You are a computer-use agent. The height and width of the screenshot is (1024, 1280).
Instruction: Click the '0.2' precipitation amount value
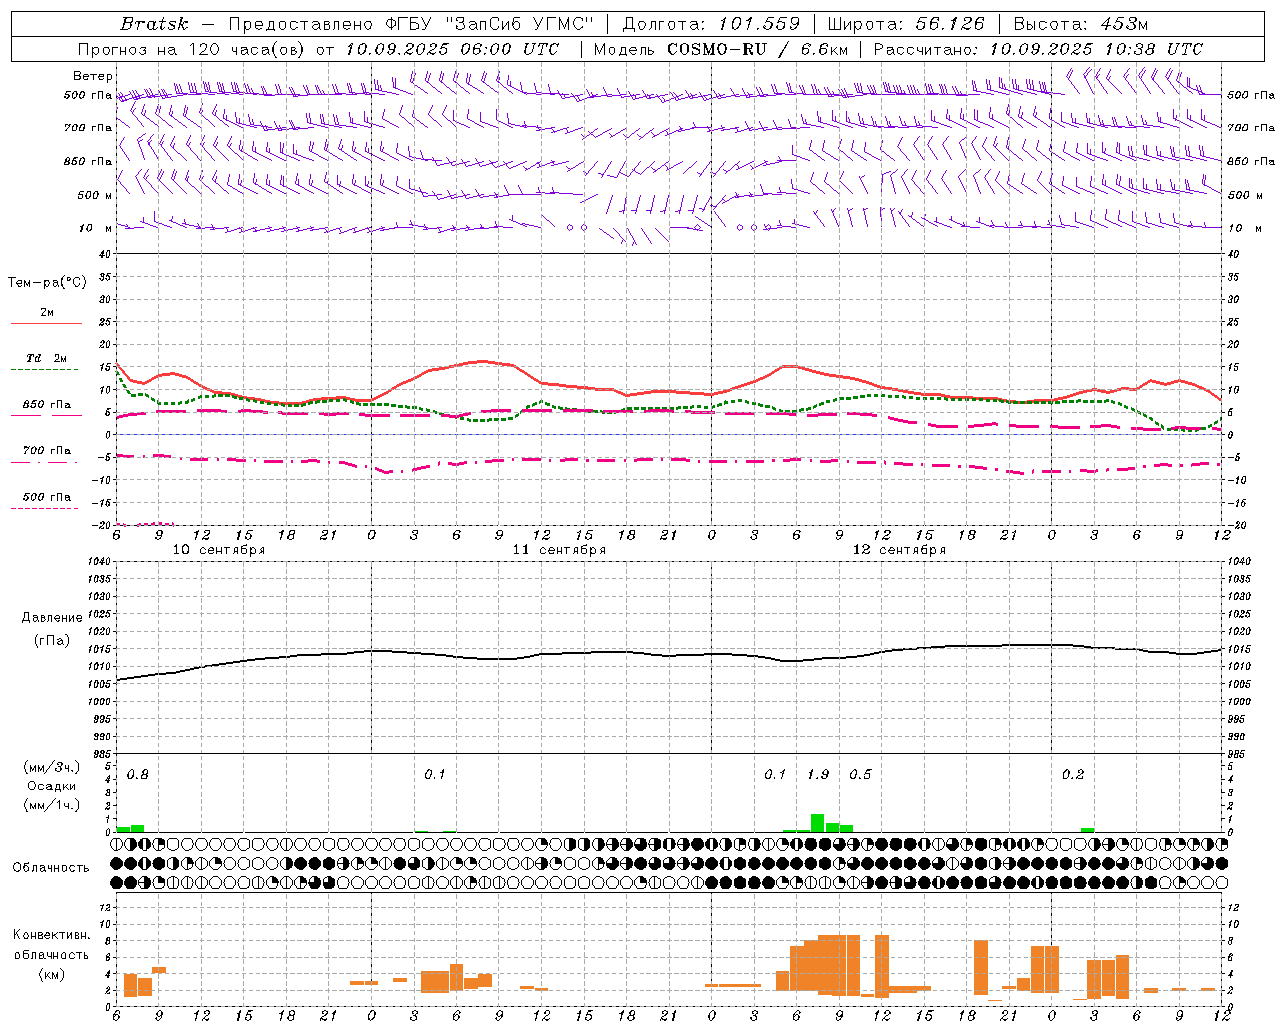[x=1073, y=775]
